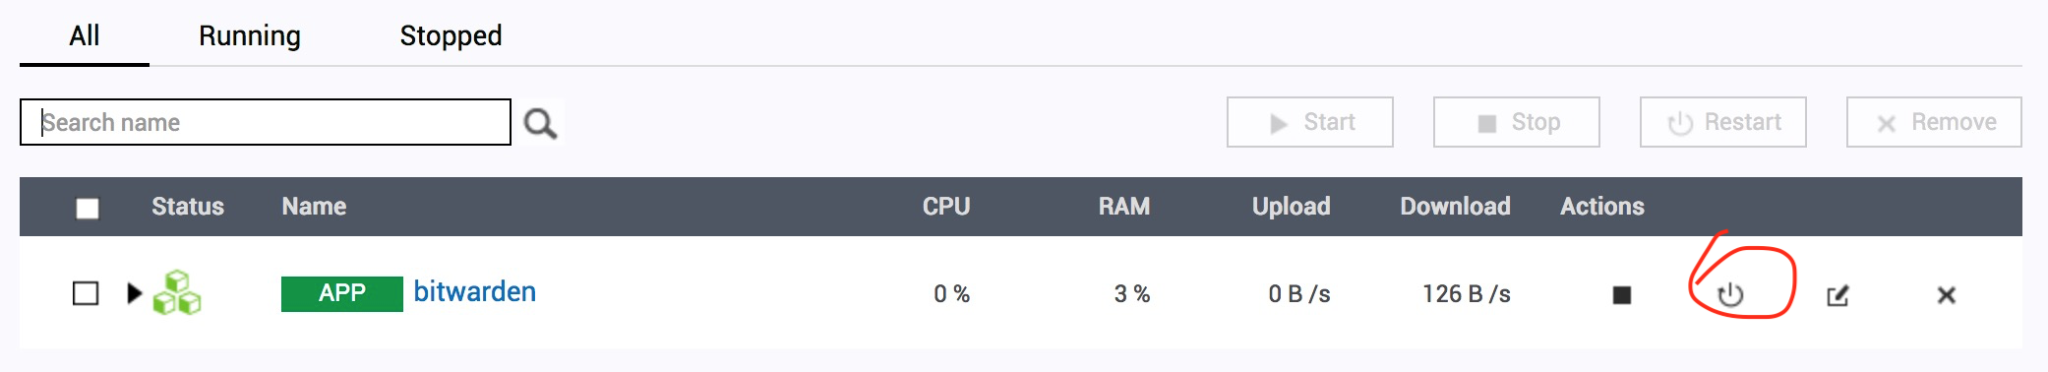2048x372 pixels.
Task: Click the Start button
Action: (1310, 122)
